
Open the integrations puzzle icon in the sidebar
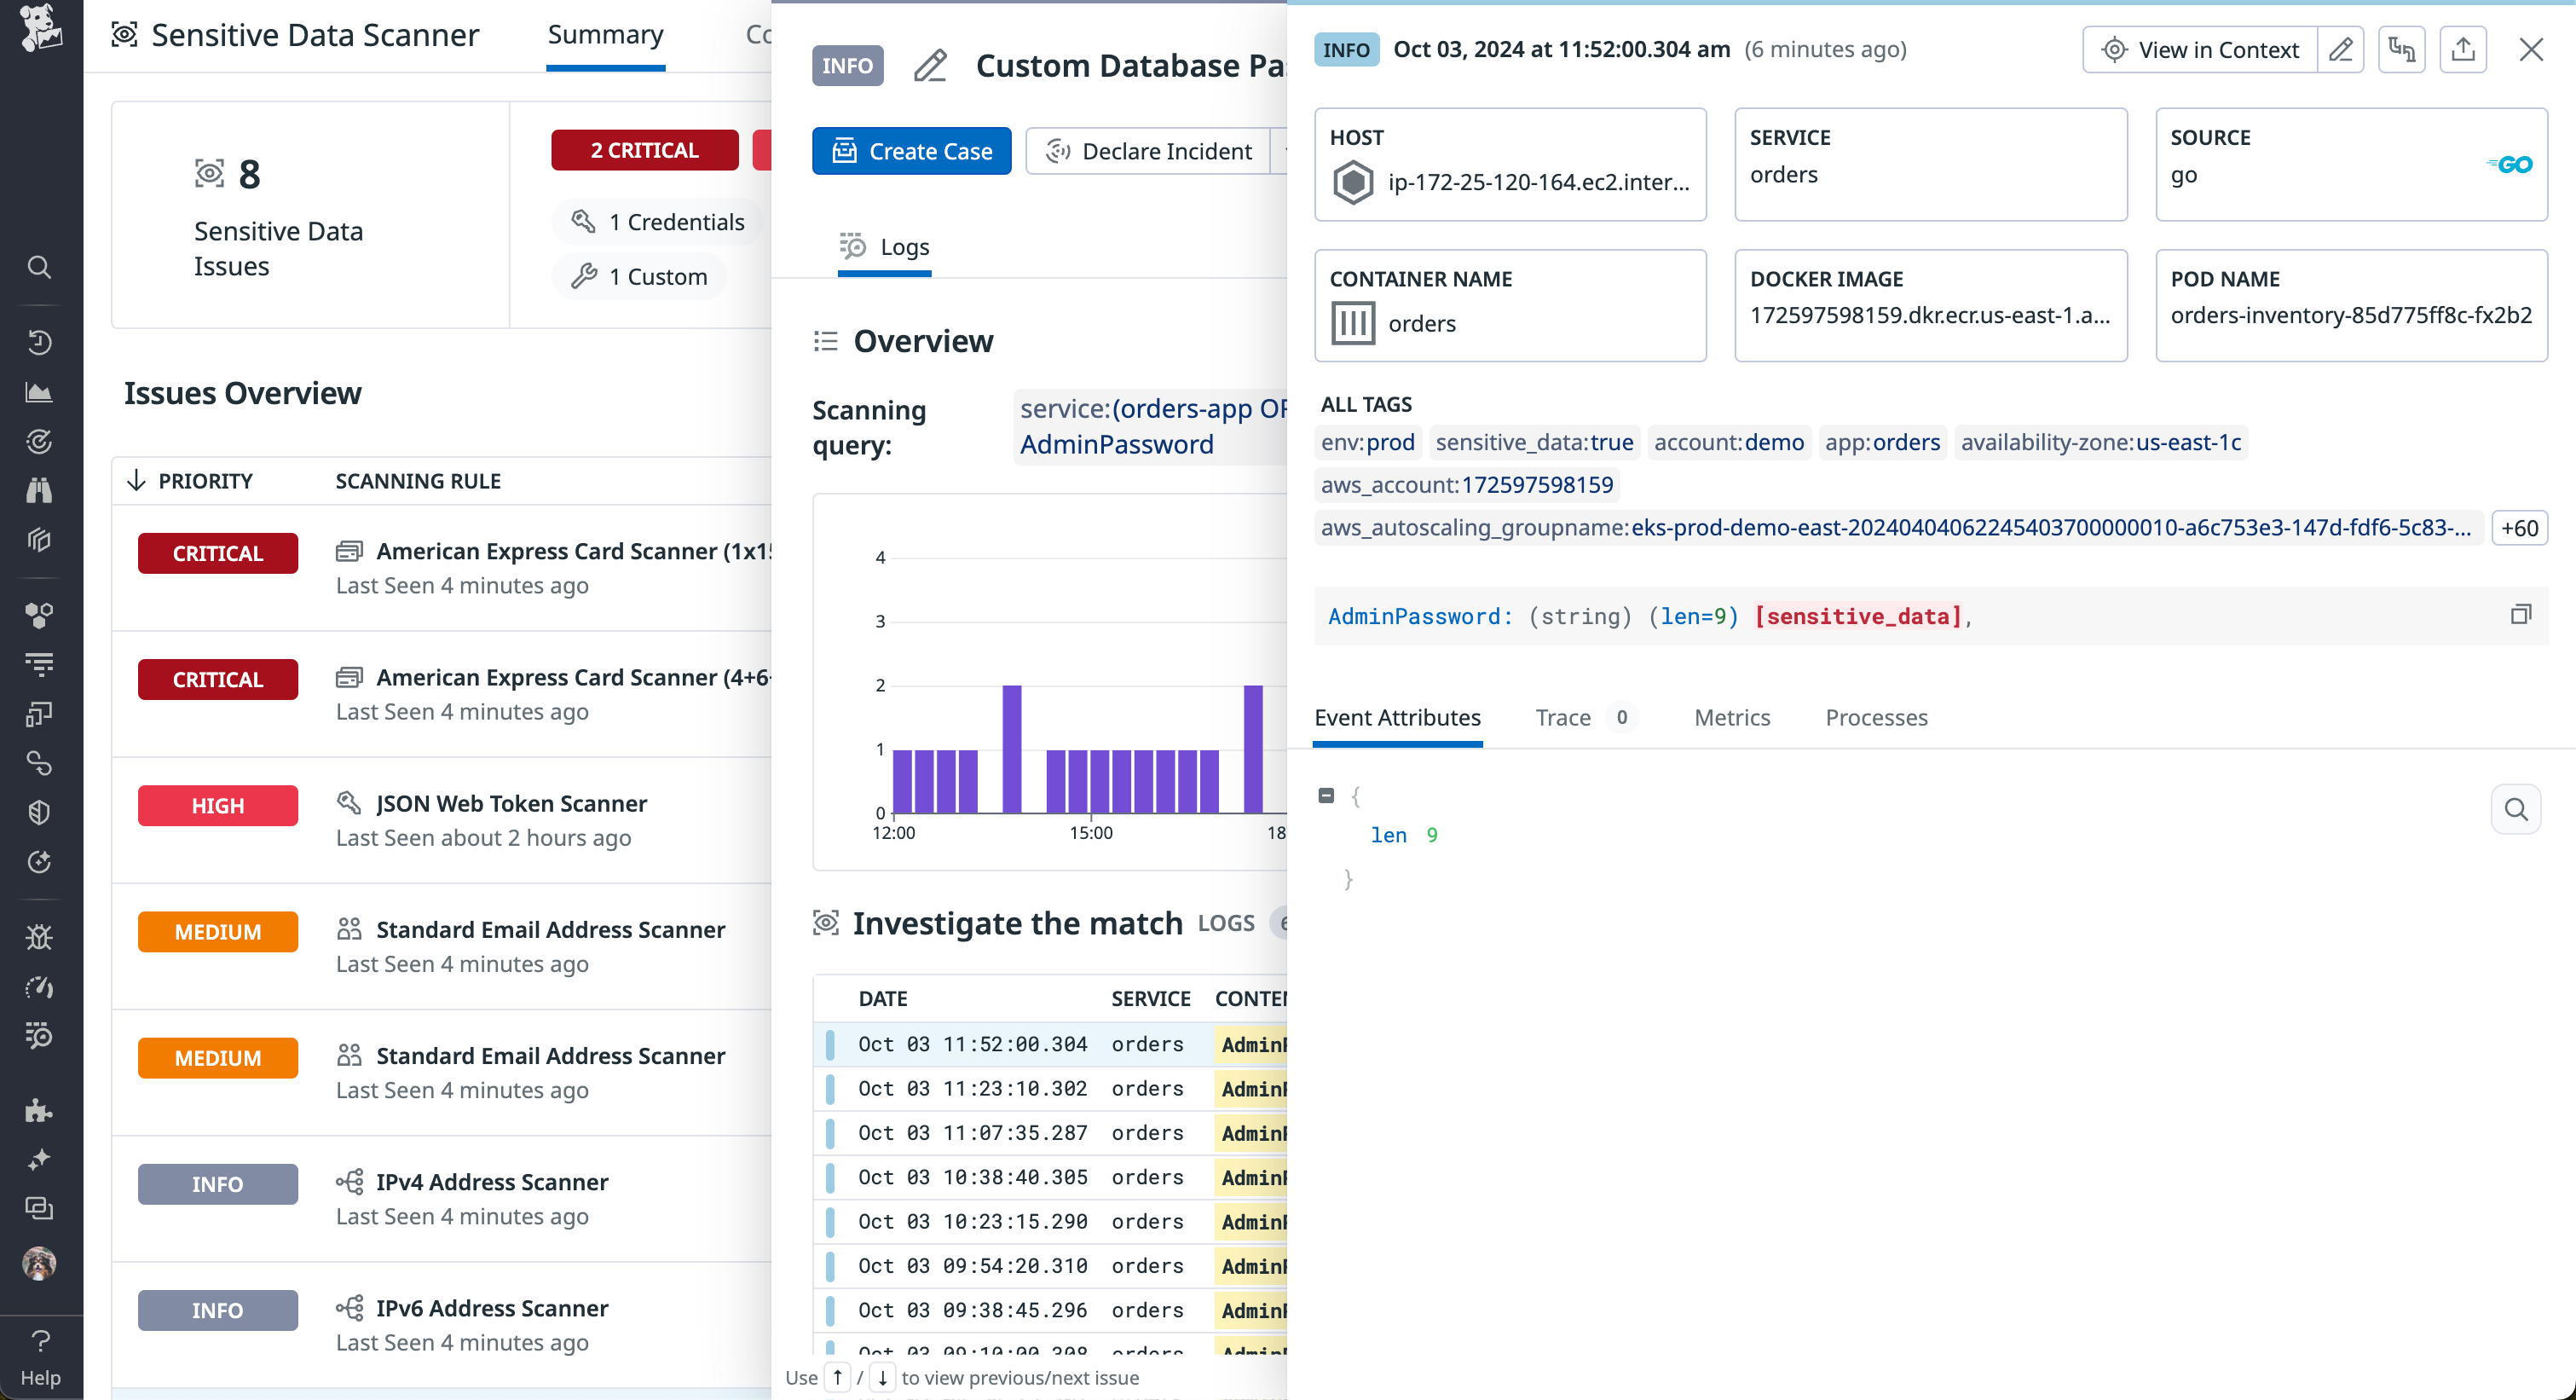pyautogui.click(x=40, y=1110)
